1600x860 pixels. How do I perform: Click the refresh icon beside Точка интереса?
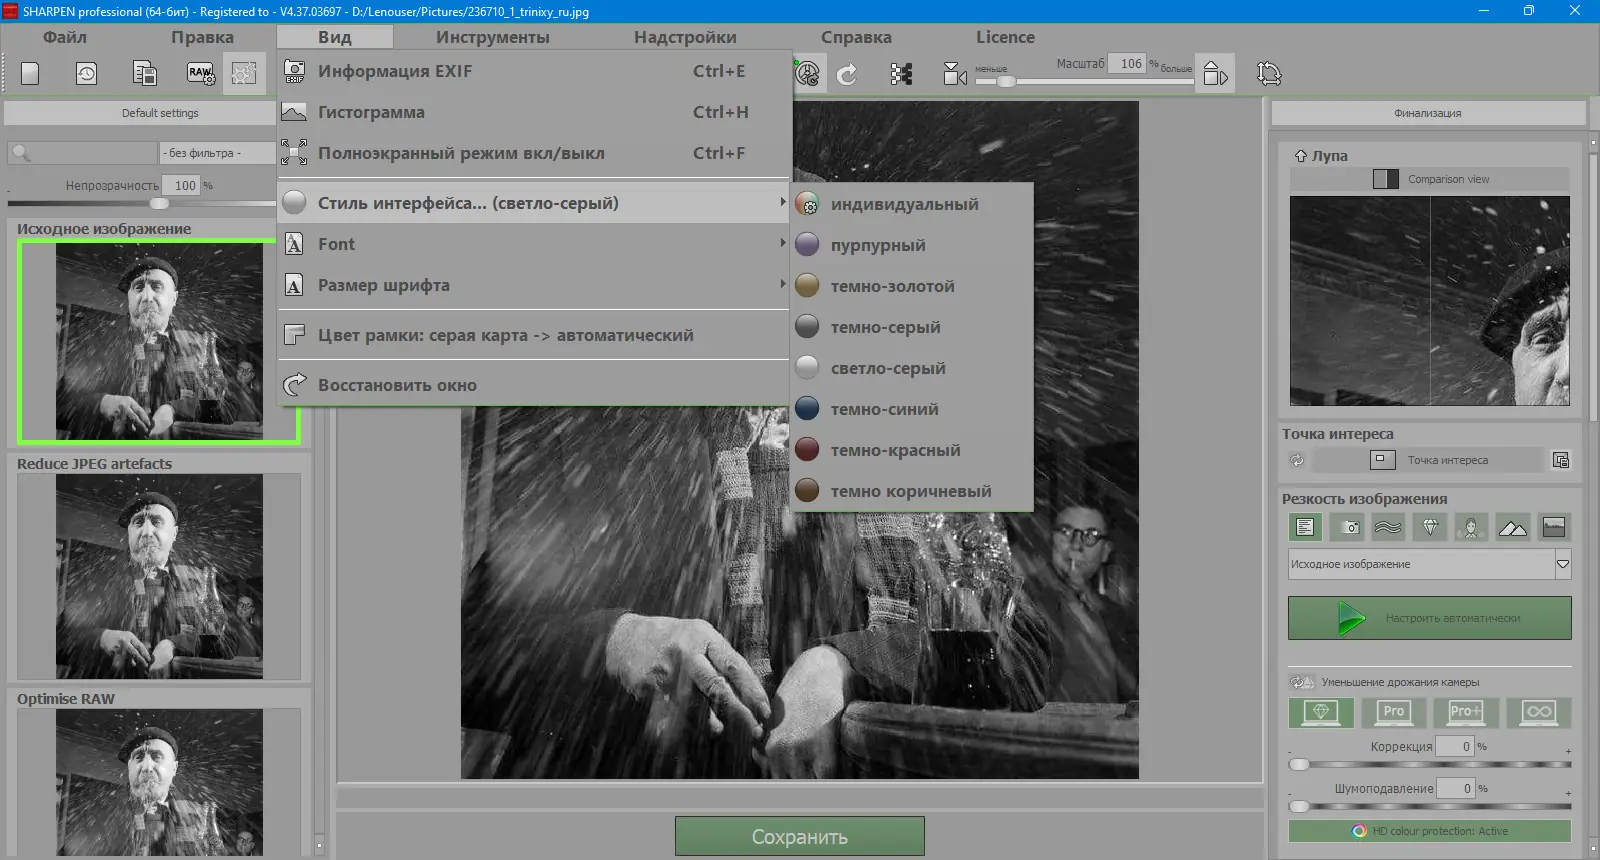(1297, 460)
